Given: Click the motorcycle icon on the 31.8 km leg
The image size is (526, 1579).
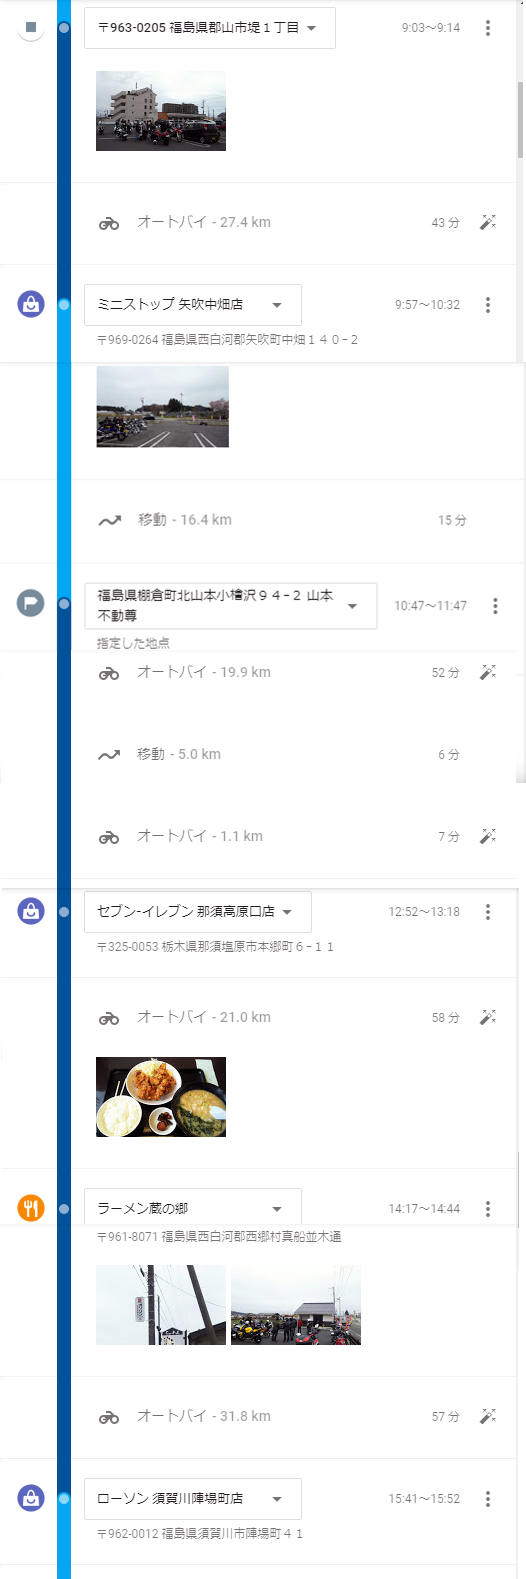Looking at the screenshot, I should click(x=109, y=1417).
